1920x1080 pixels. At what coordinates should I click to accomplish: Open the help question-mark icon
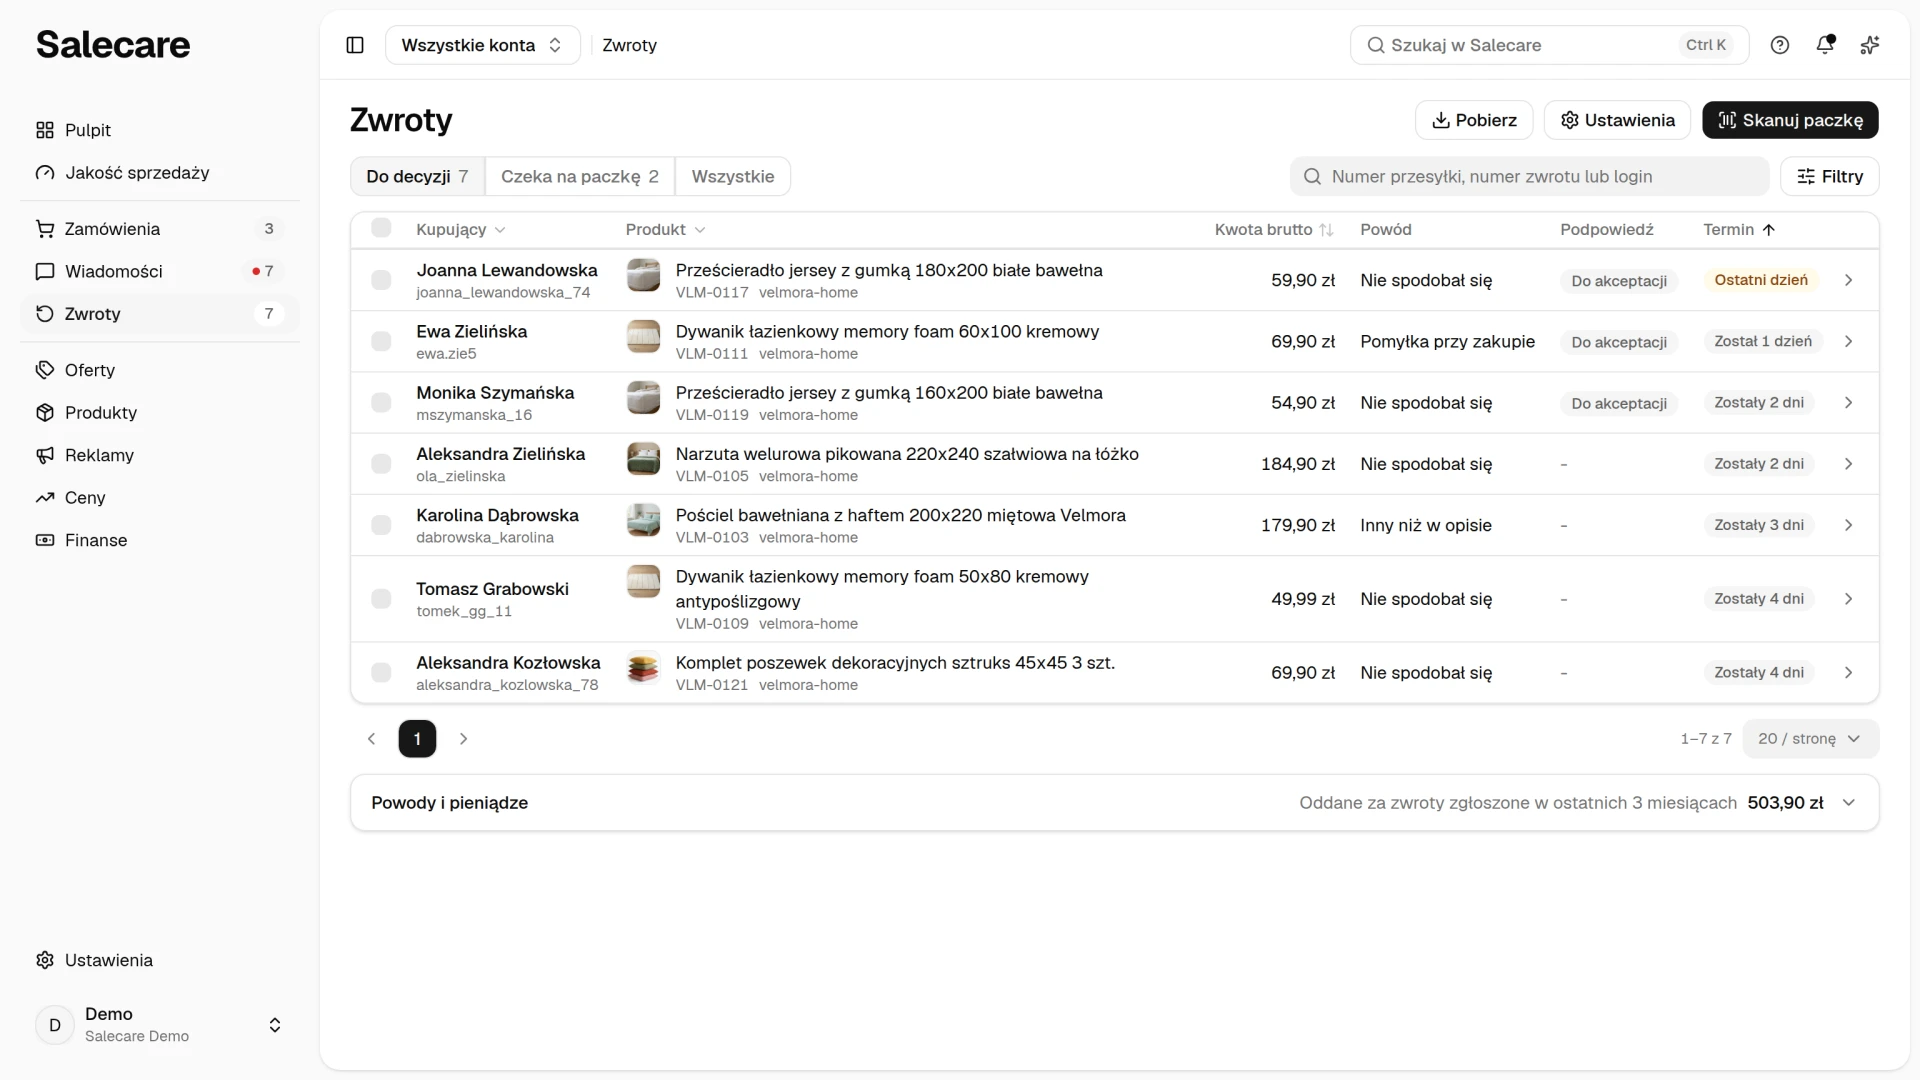(1780, 45)
